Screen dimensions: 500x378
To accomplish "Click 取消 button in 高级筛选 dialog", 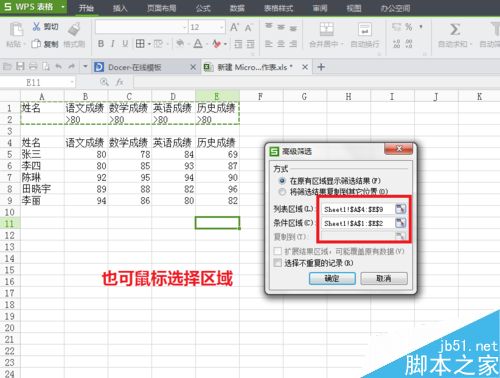I will (384, 278).
